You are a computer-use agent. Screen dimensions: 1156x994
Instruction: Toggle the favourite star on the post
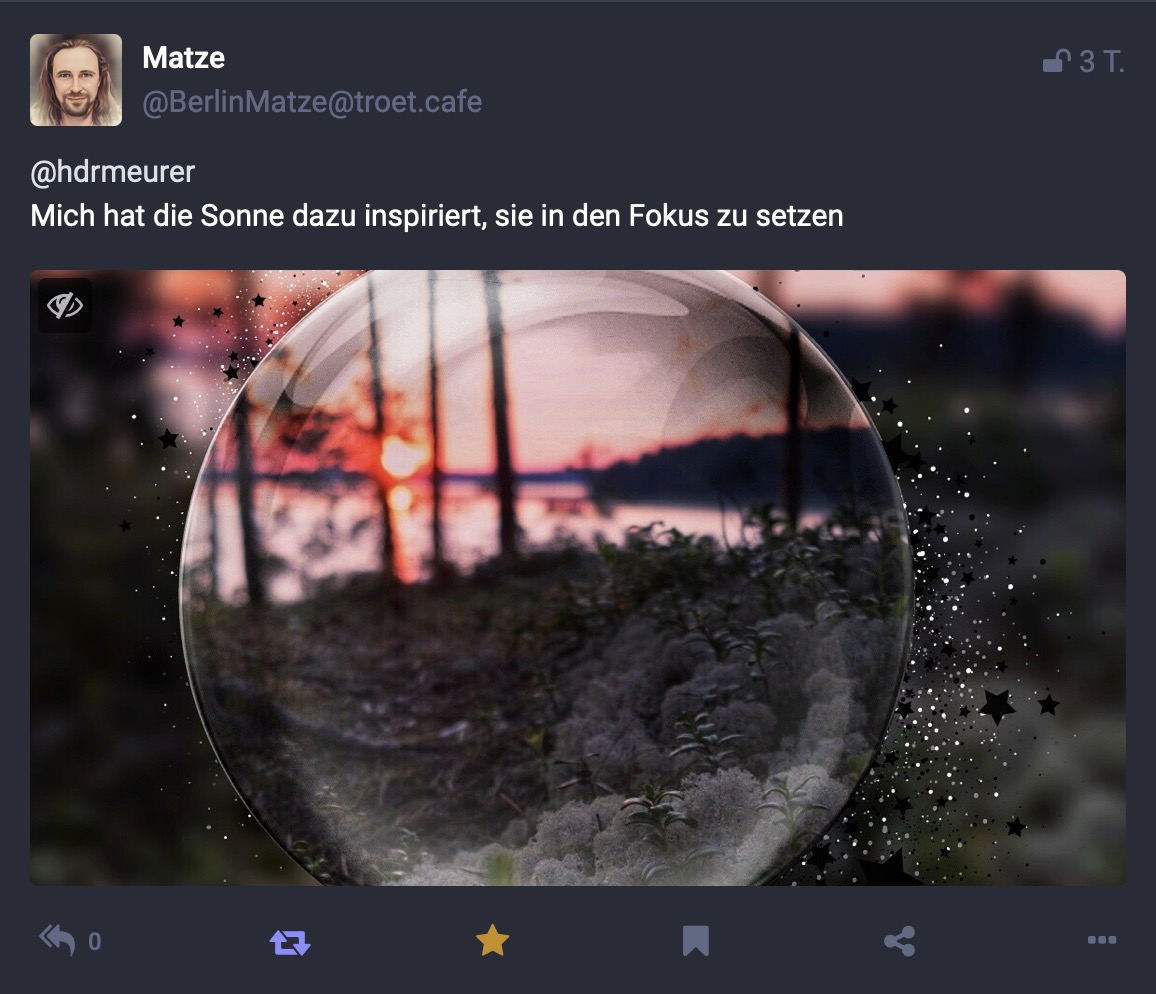click(492, 941)
